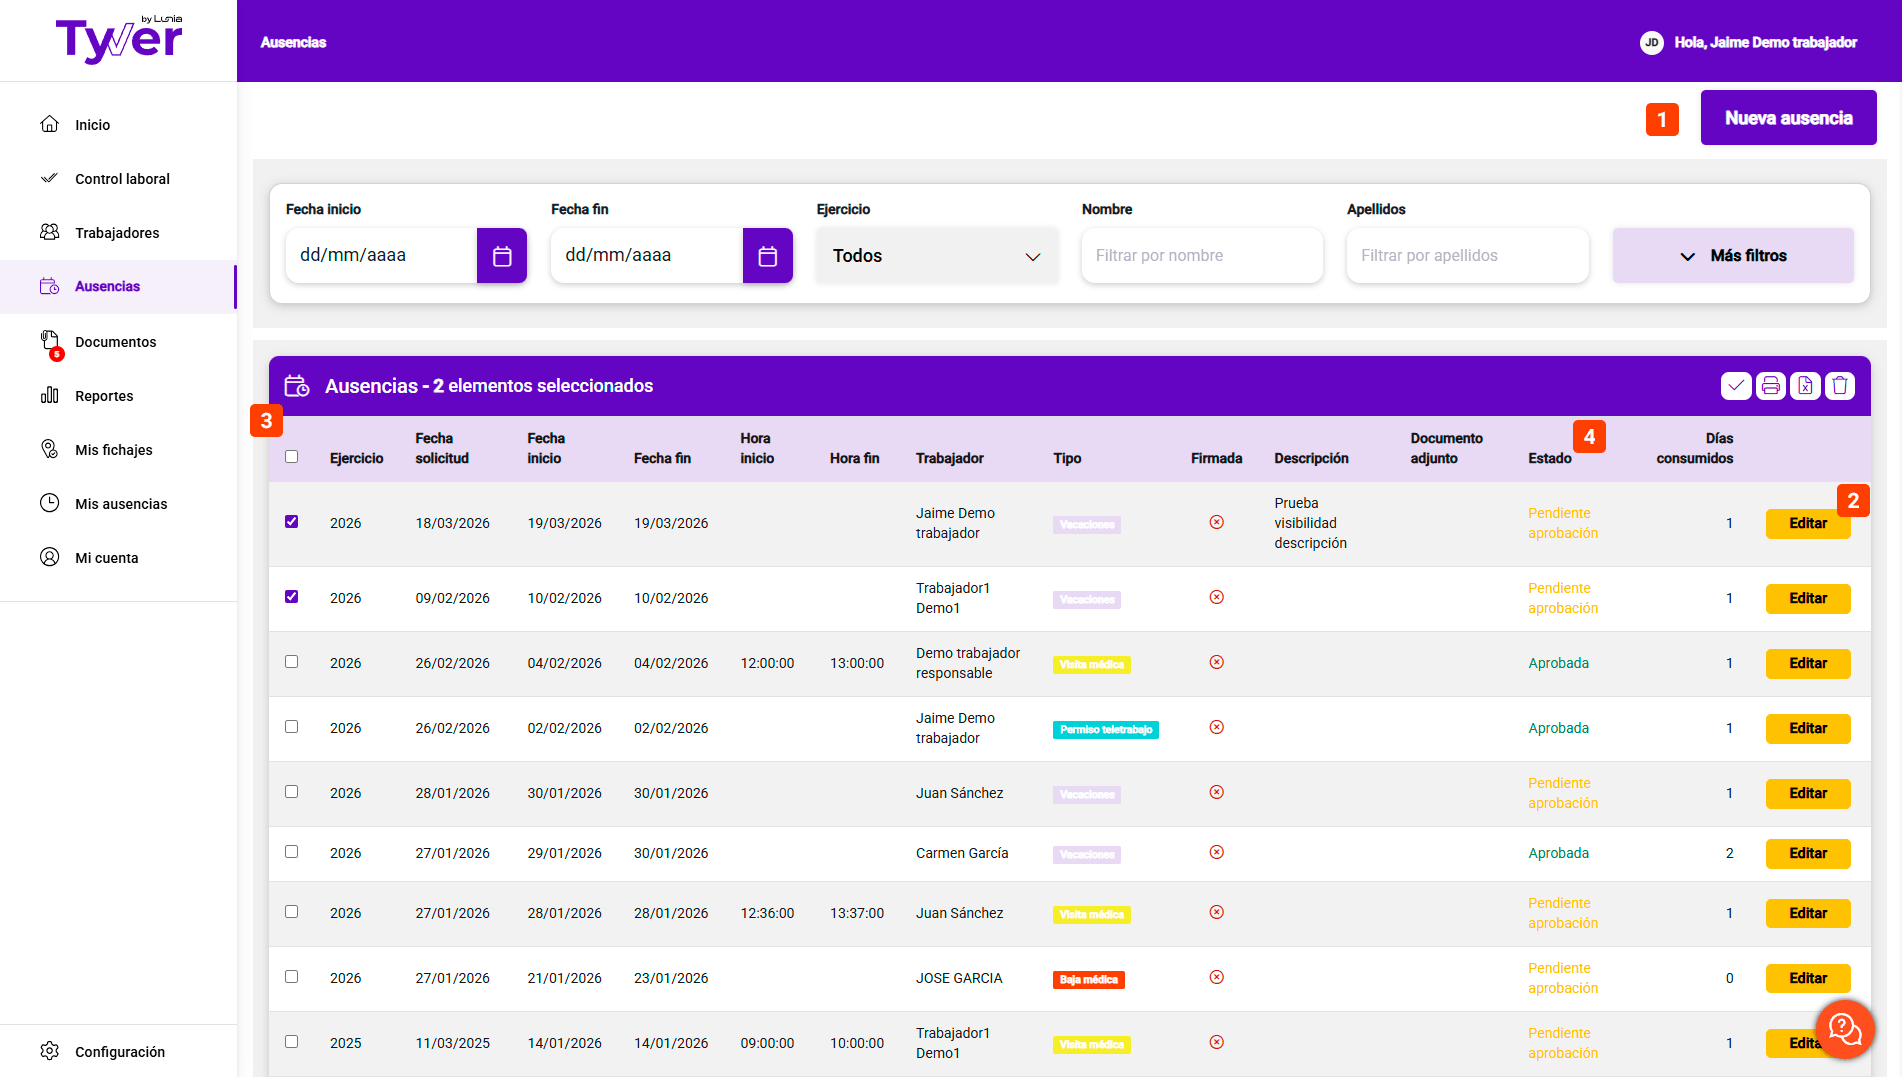Image resolution: width=1902 pixels, height=1077 pixels.
Task: Uncheck the Trabajador1 Demo1 09/02/2026 row
Action: 291,597
